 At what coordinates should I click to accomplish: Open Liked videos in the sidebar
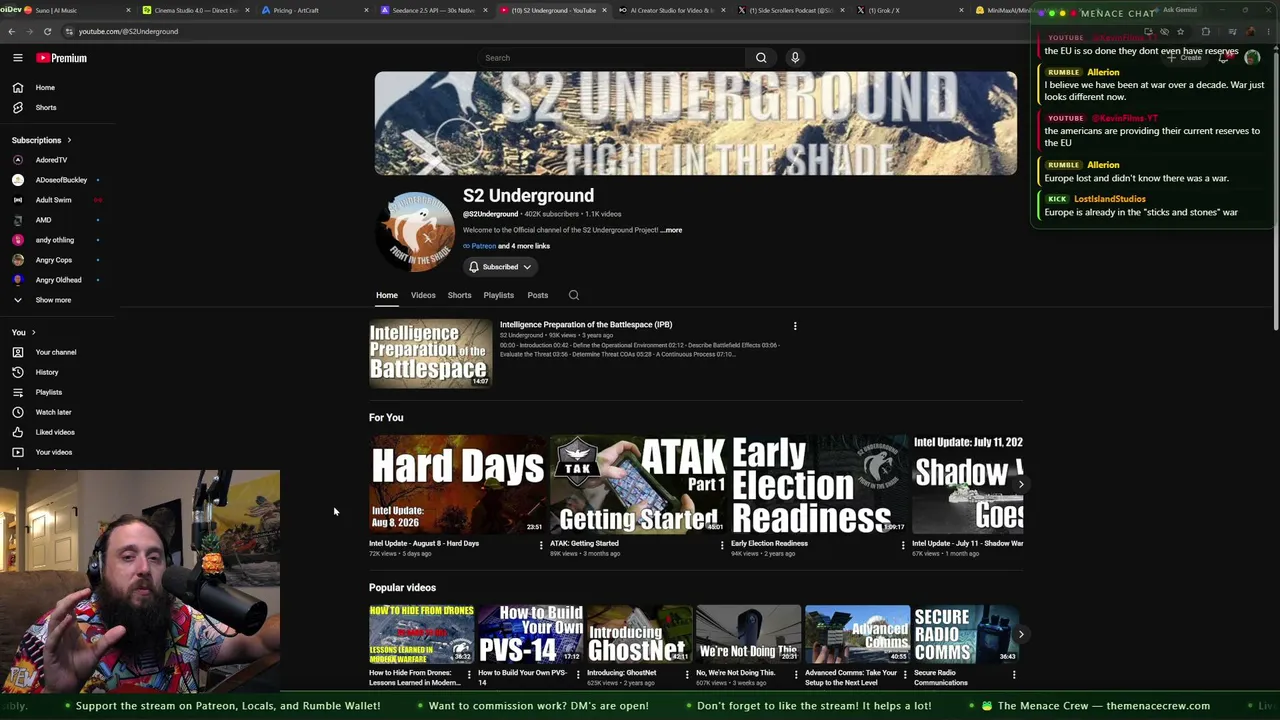tap(57, 432)
